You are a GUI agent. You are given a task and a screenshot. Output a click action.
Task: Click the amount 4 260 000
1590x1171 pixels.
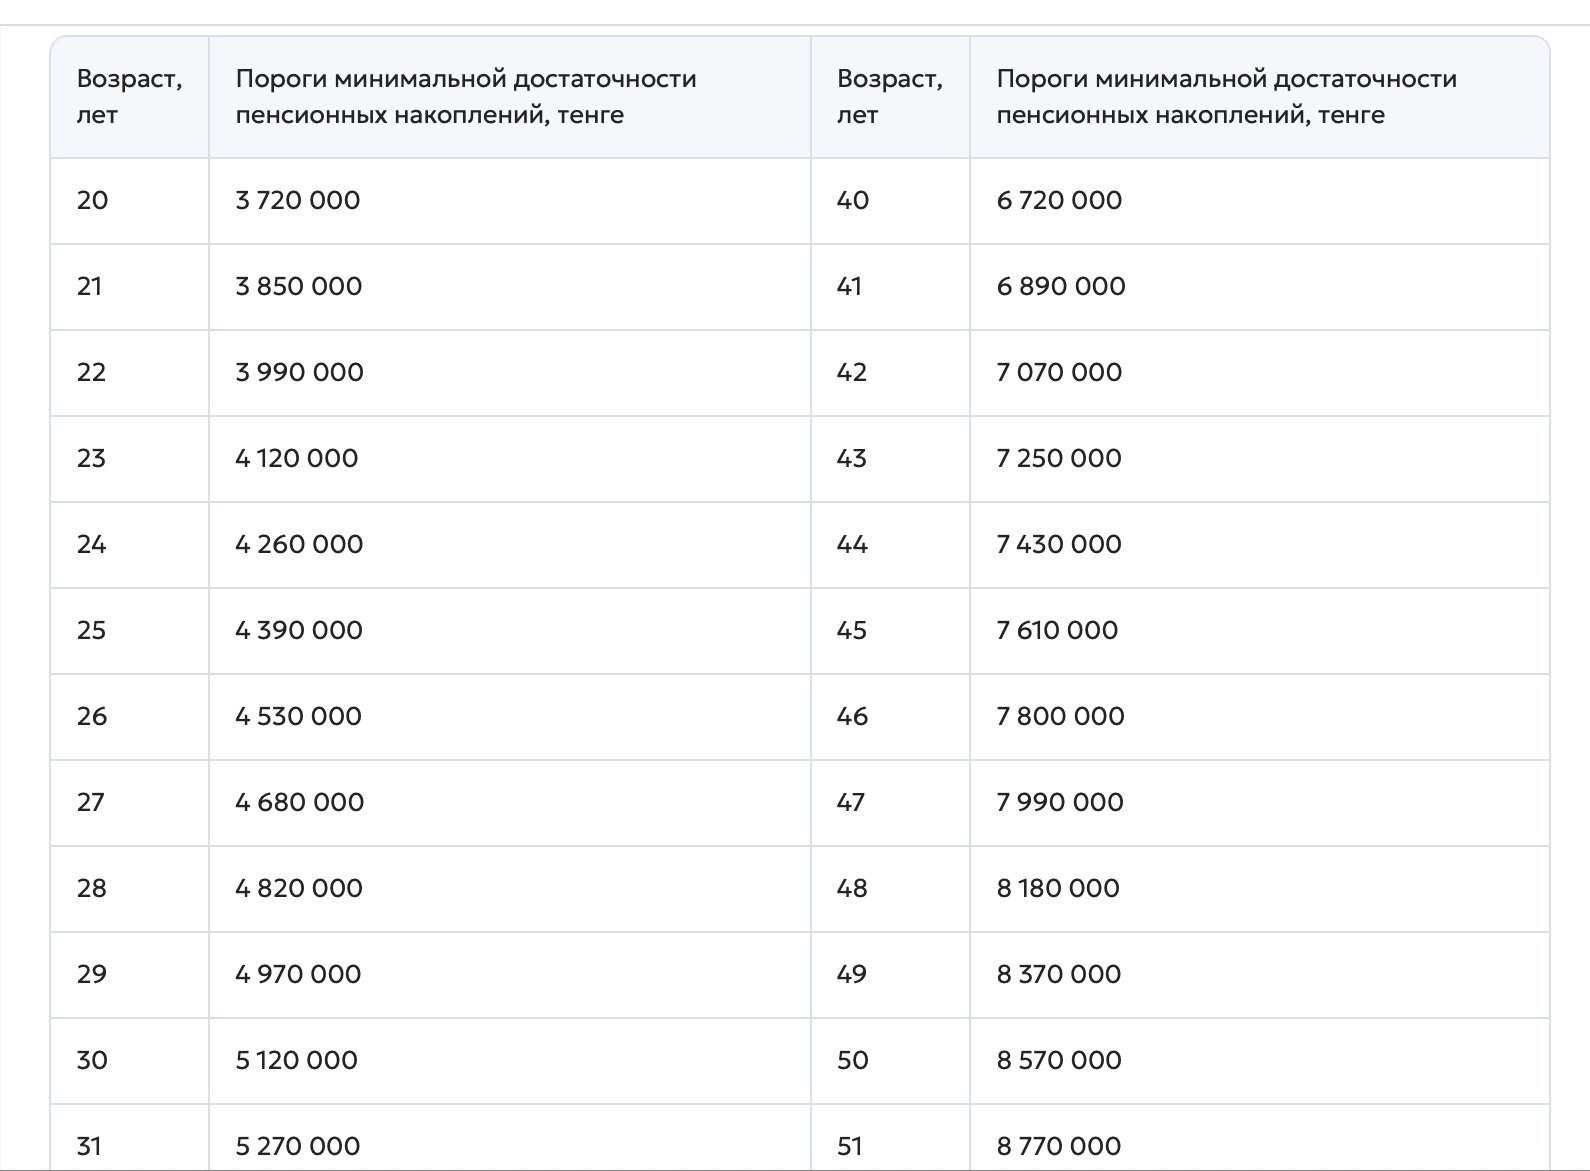coord(299,544)
